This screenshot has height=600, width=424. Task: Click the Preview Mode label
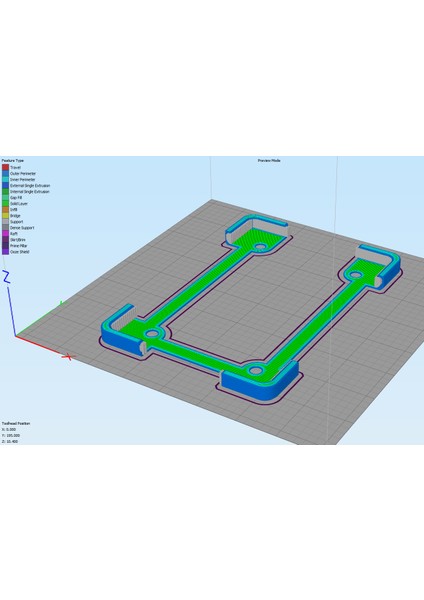269,161
